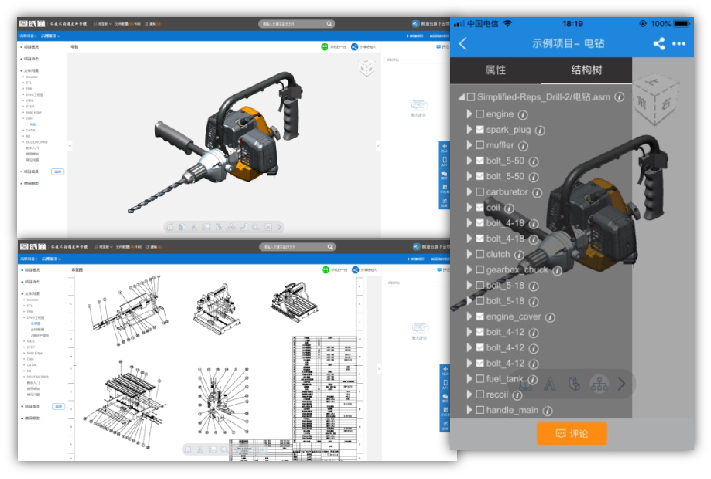This screenshot has width=711, height=479.
Task: Show info for the engine part
Action: (x=523, y=115)
